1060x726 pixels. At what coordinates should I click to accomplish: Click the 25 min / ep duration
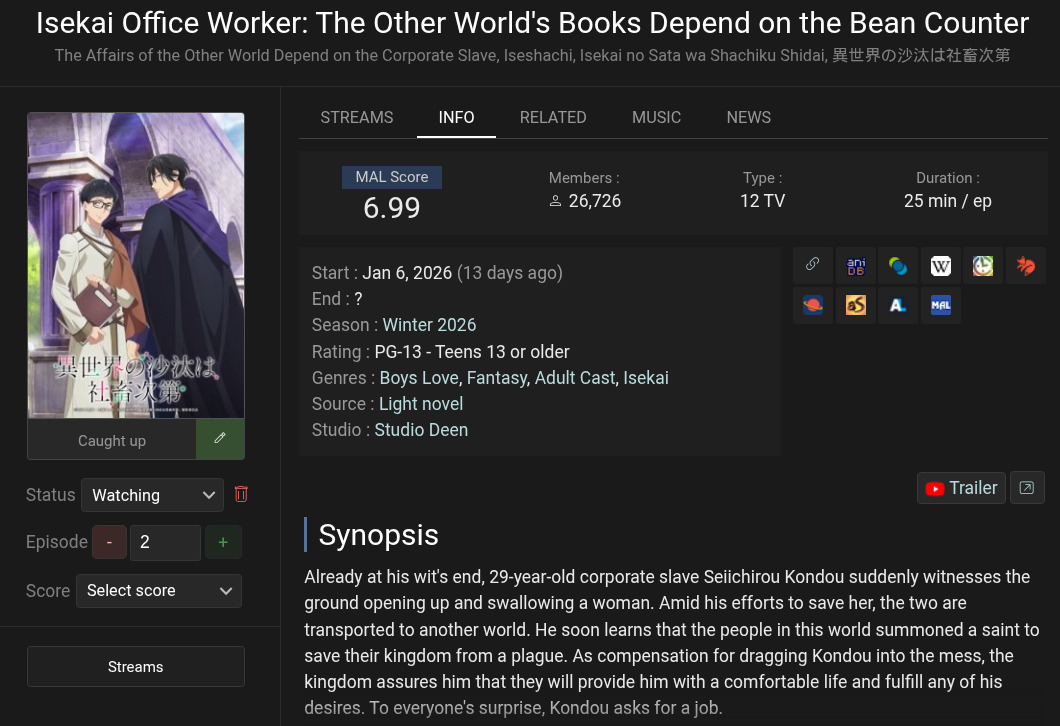coord(948,201)
